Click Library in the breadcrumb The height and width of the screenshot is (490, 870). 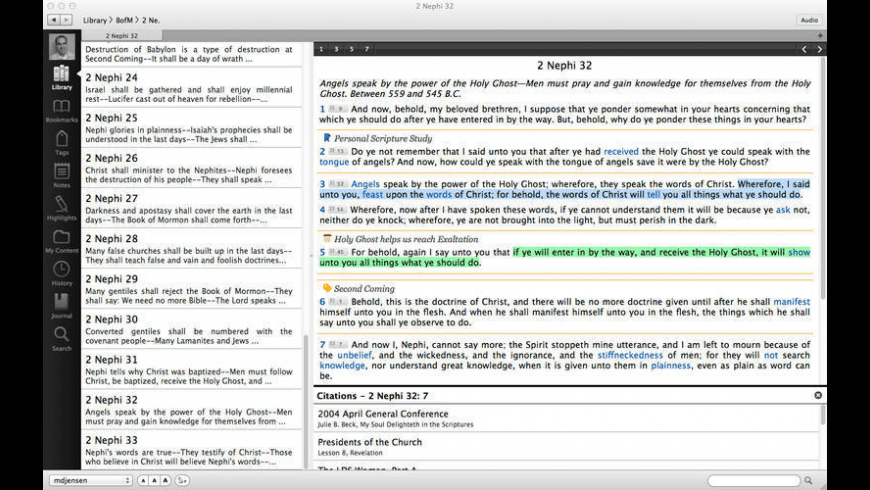[95, 20]
